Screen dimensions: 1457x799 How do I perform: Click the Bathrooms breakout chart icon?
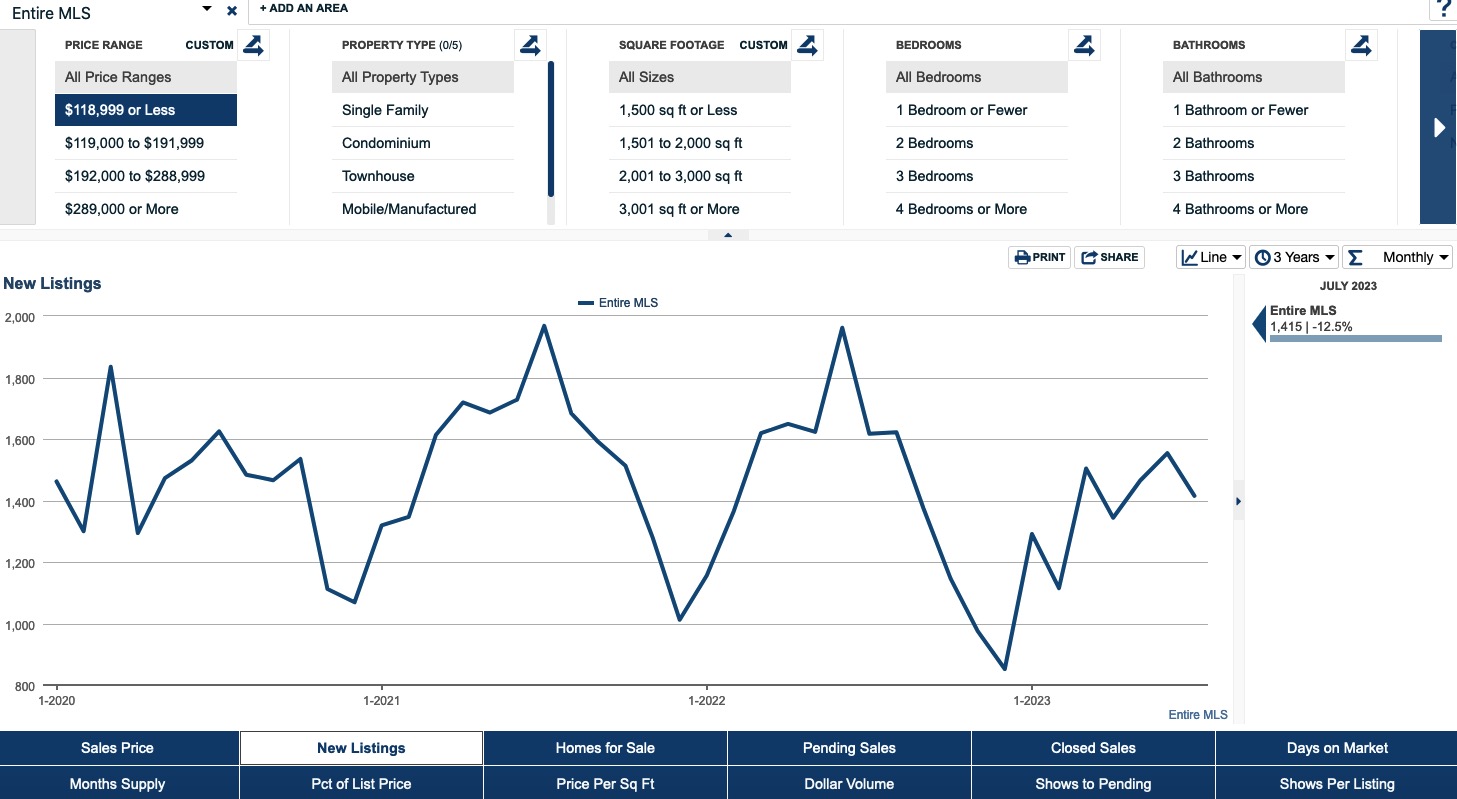click(1361, 45)
